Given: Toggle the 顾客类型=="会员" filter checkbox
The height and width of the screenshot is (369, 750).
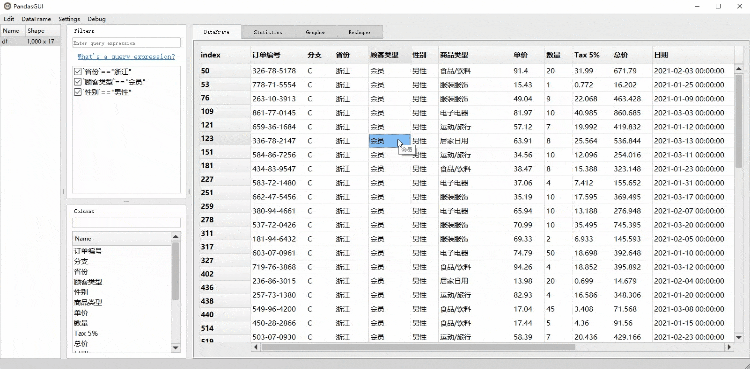Looking at the screenshot, I should coord(78,82).
